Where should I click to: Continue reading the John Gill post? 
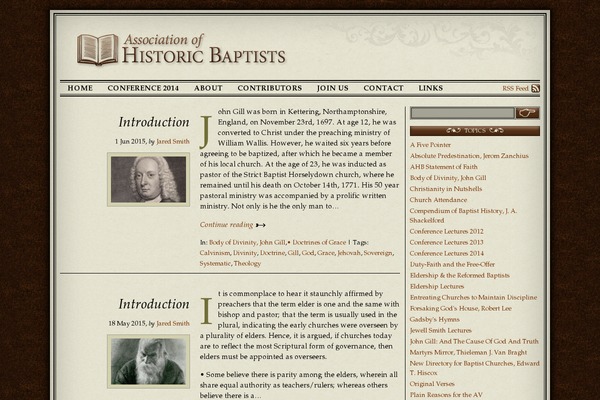point(226,225)
